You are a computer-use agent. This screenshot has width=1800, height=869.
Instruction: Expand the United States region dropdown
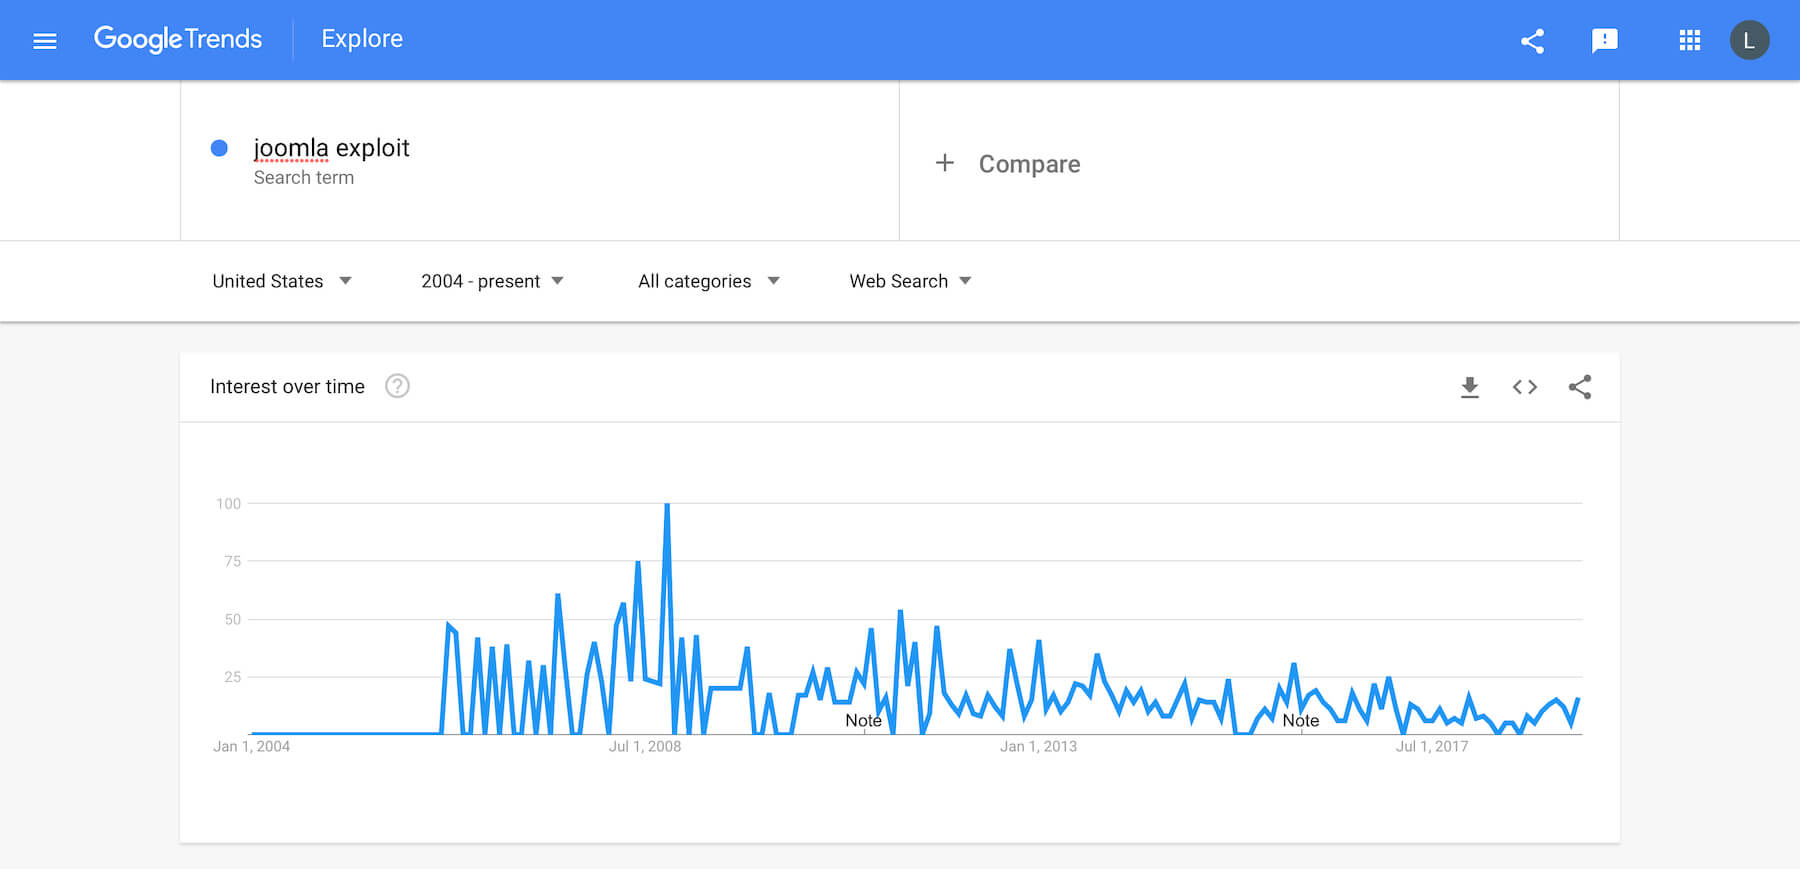pos(282,281)
